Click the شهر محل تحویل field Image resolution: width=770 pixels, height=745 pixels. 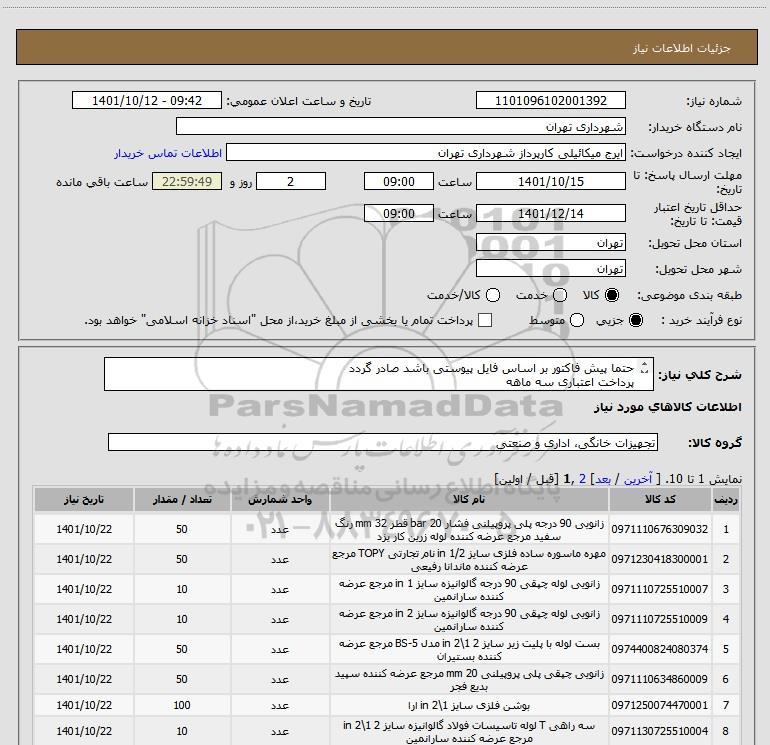pyautogui.click(x=550, y=269)
